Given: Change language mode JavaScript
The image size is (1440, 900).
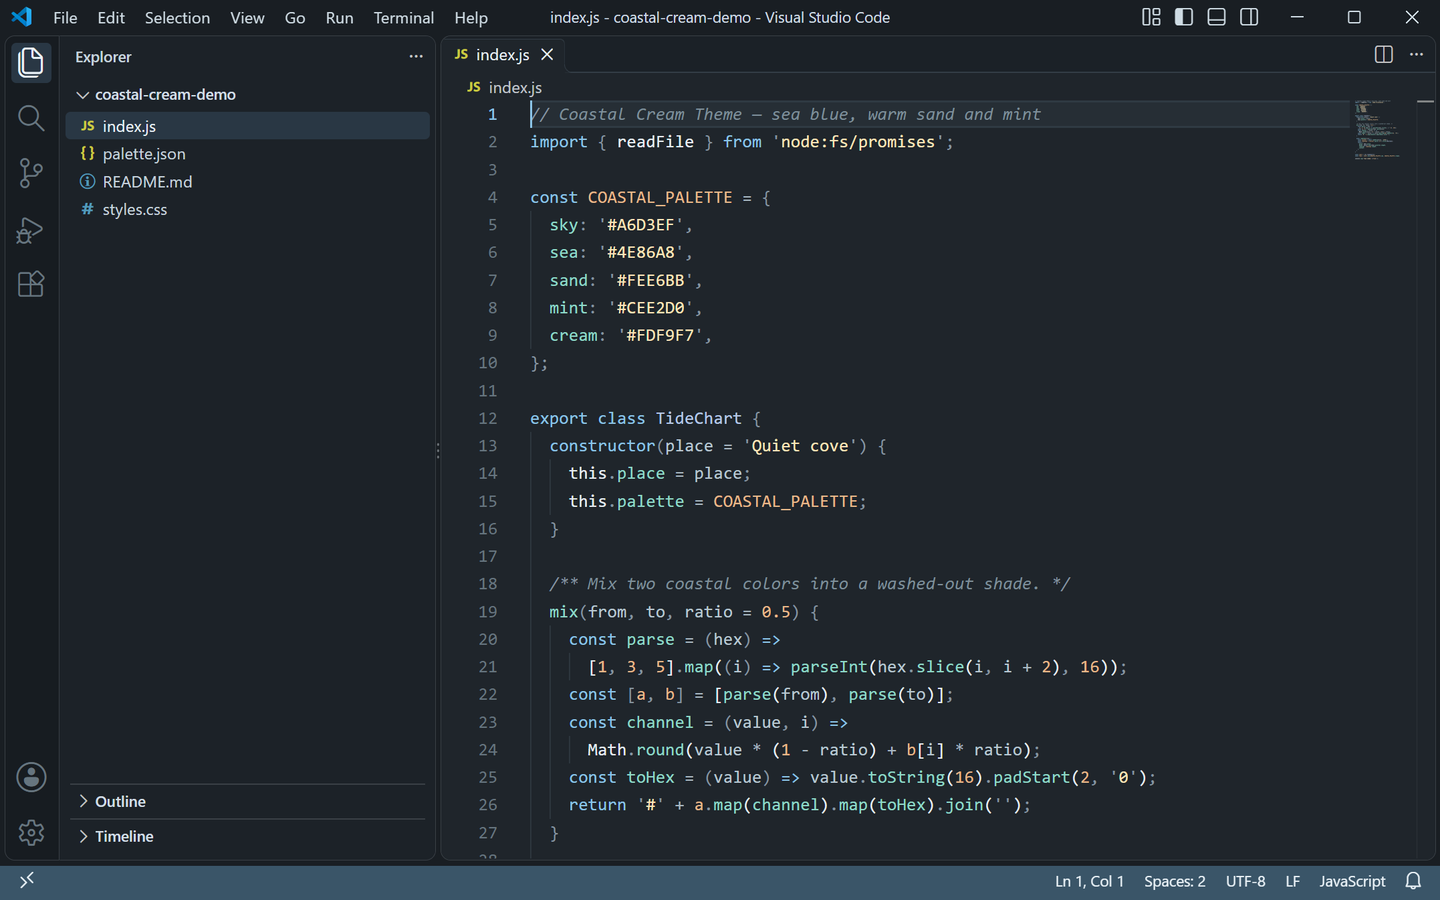Looking at the screenshot, I should click(x=1352, y=881).
